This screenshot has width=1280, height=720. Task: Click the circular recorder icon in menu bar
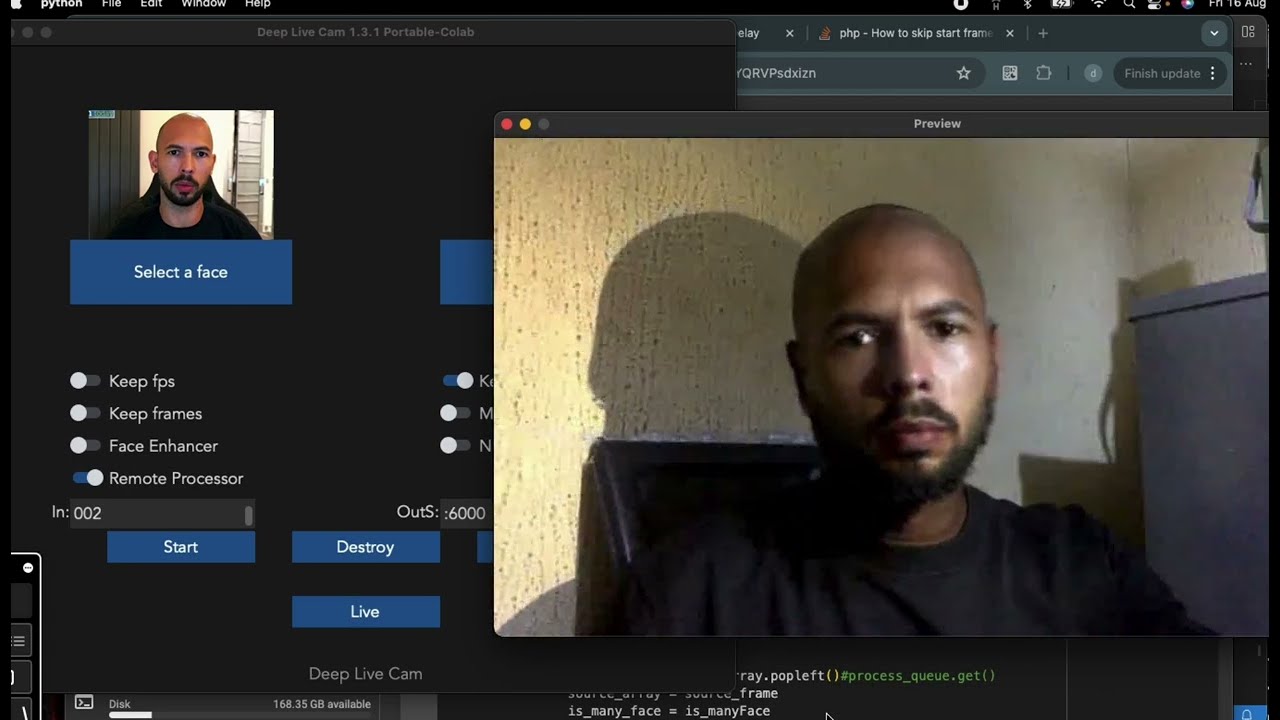[961, 4]
